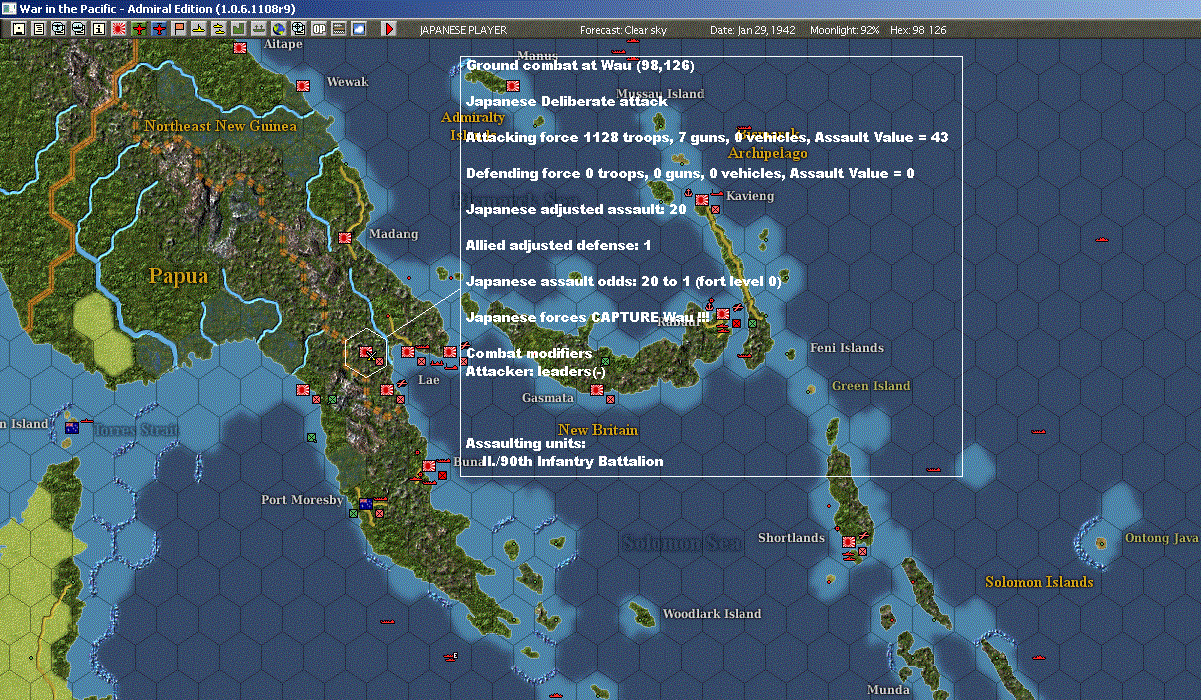
Task: Click the 'Papua' map label
Action: click(178, 276)
